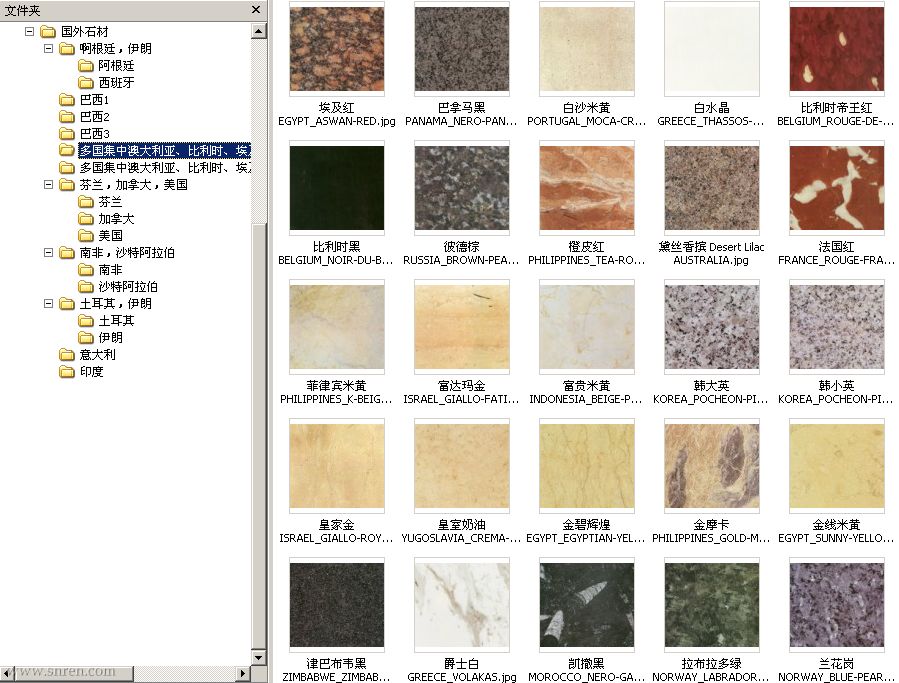Select the 韩小英 granite thumbnail
Screen dimensions: 899x683
coord(837,327)
